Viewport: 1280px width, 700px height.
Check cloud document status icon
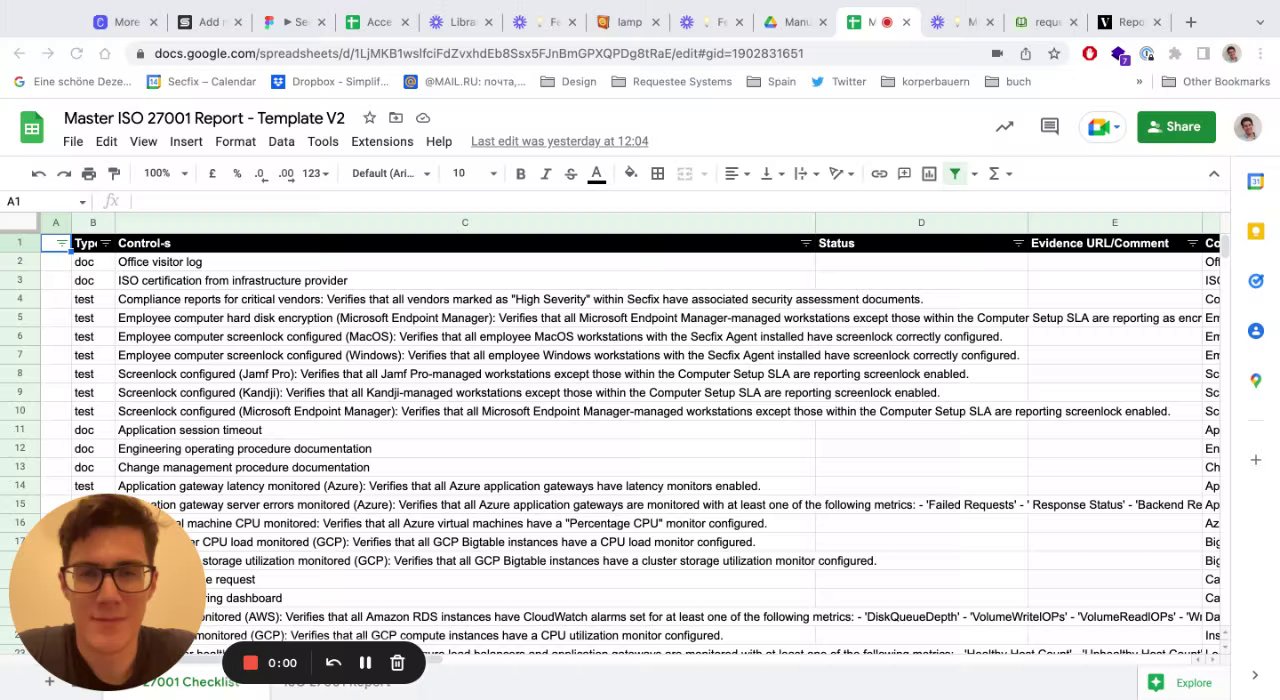coord(423,118)
